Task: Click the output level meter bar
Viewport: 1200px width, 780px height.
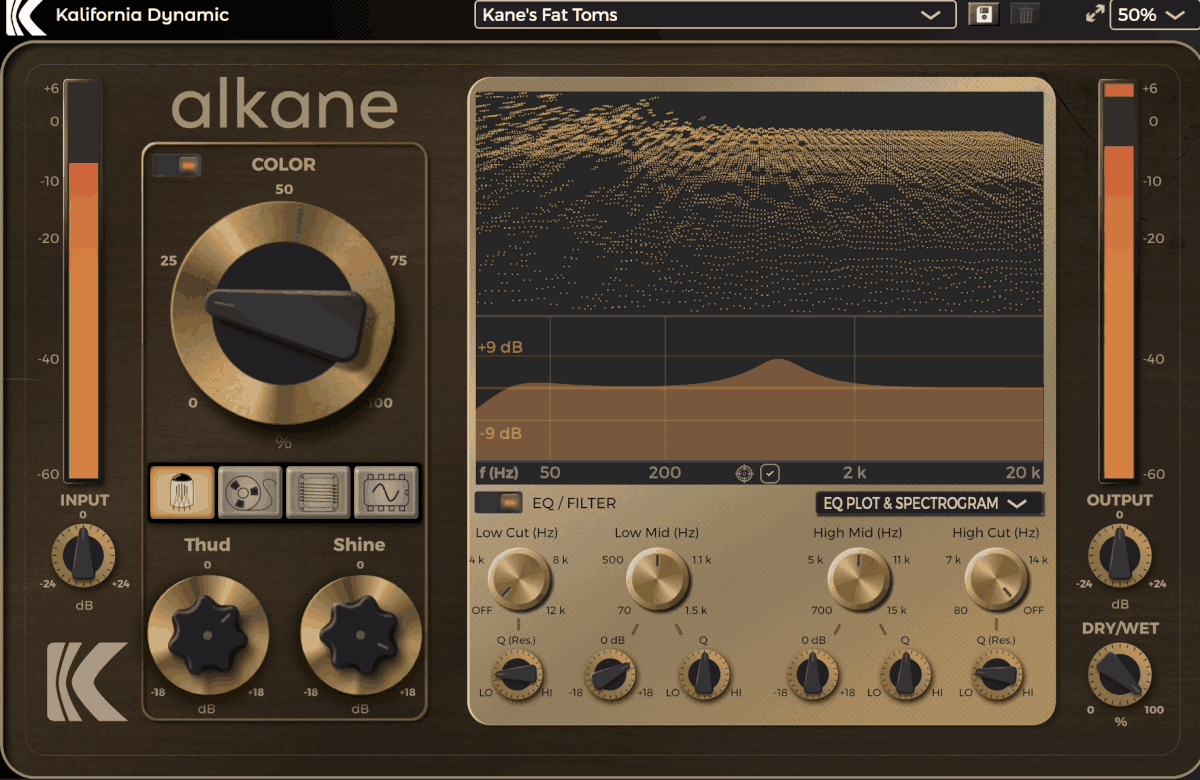Action: tap(1119, 281)
